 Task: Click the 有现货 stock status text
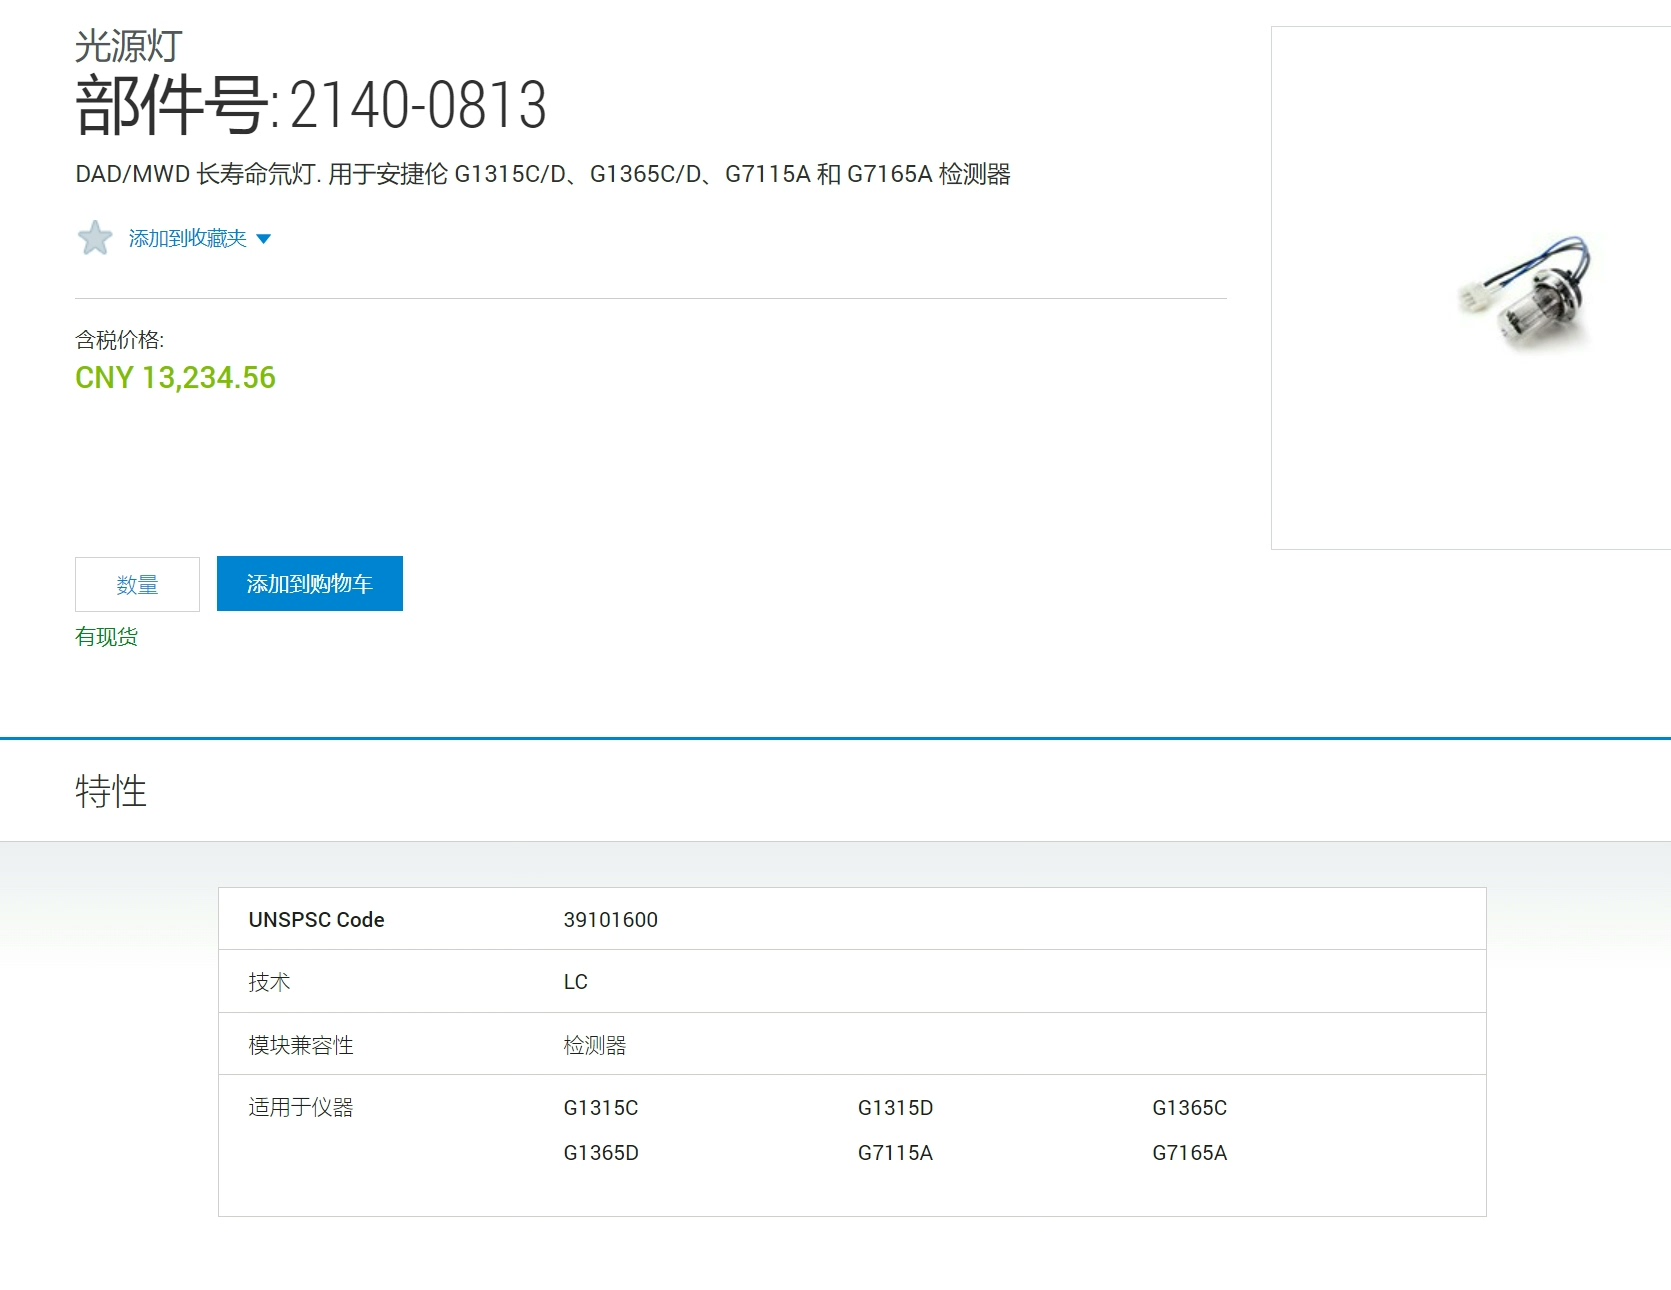pyautogui.click(x=107, y=637)
